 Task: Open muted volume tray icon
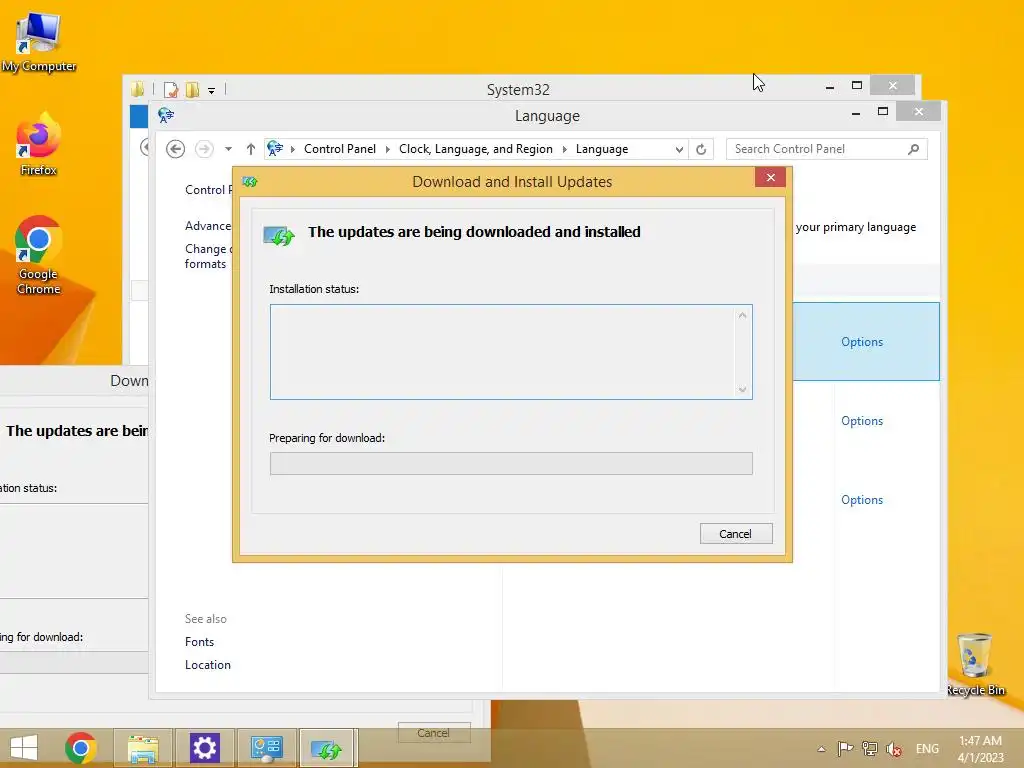pyautogui.click(x=893, y=748)
